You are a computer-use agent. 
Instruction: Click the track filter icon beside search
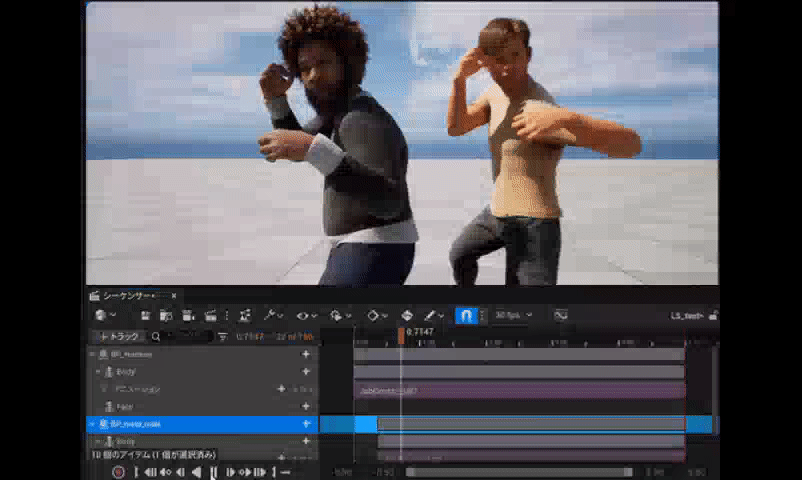(222, 337)
